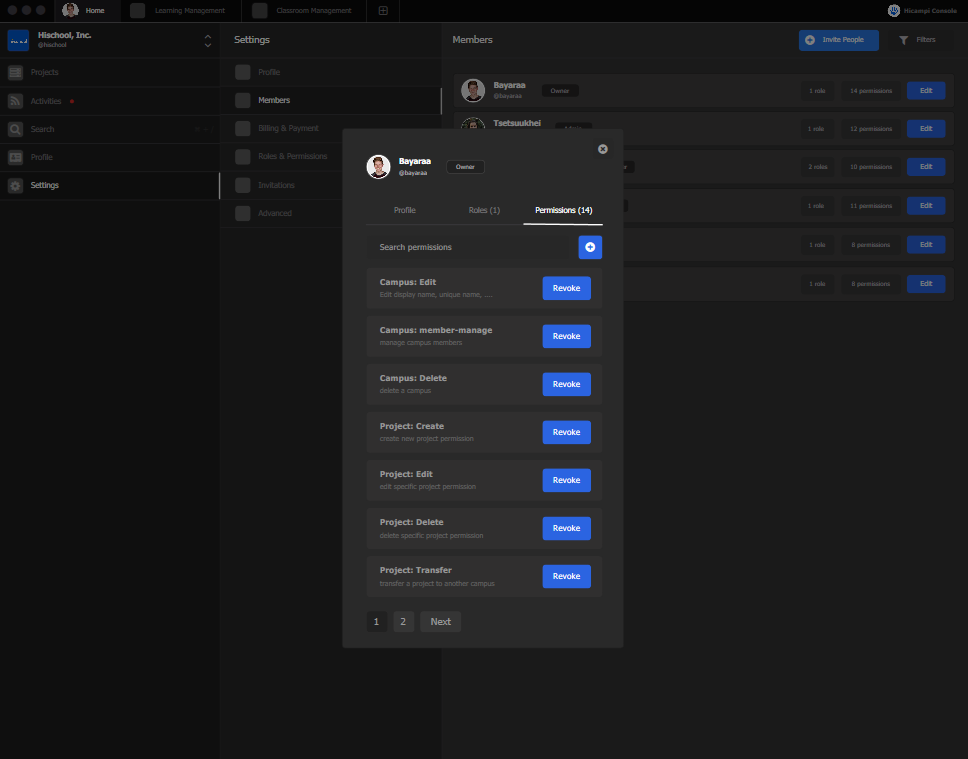Open the Profile card icon in sidebar

point(15,157)
